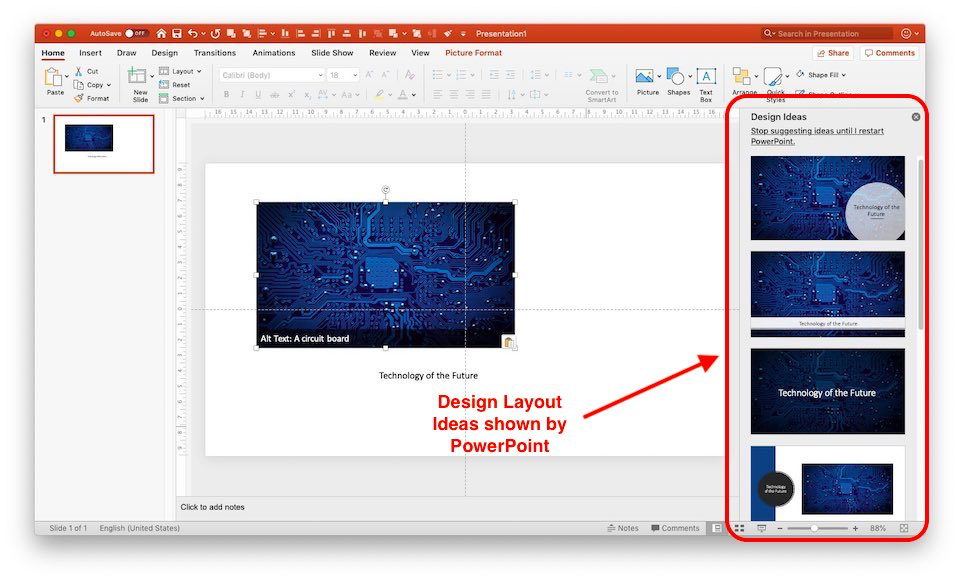The width and height of the screenshot is (960, 581).
Task: Choose design idea with full-image centered title
Action: point(827,391)
